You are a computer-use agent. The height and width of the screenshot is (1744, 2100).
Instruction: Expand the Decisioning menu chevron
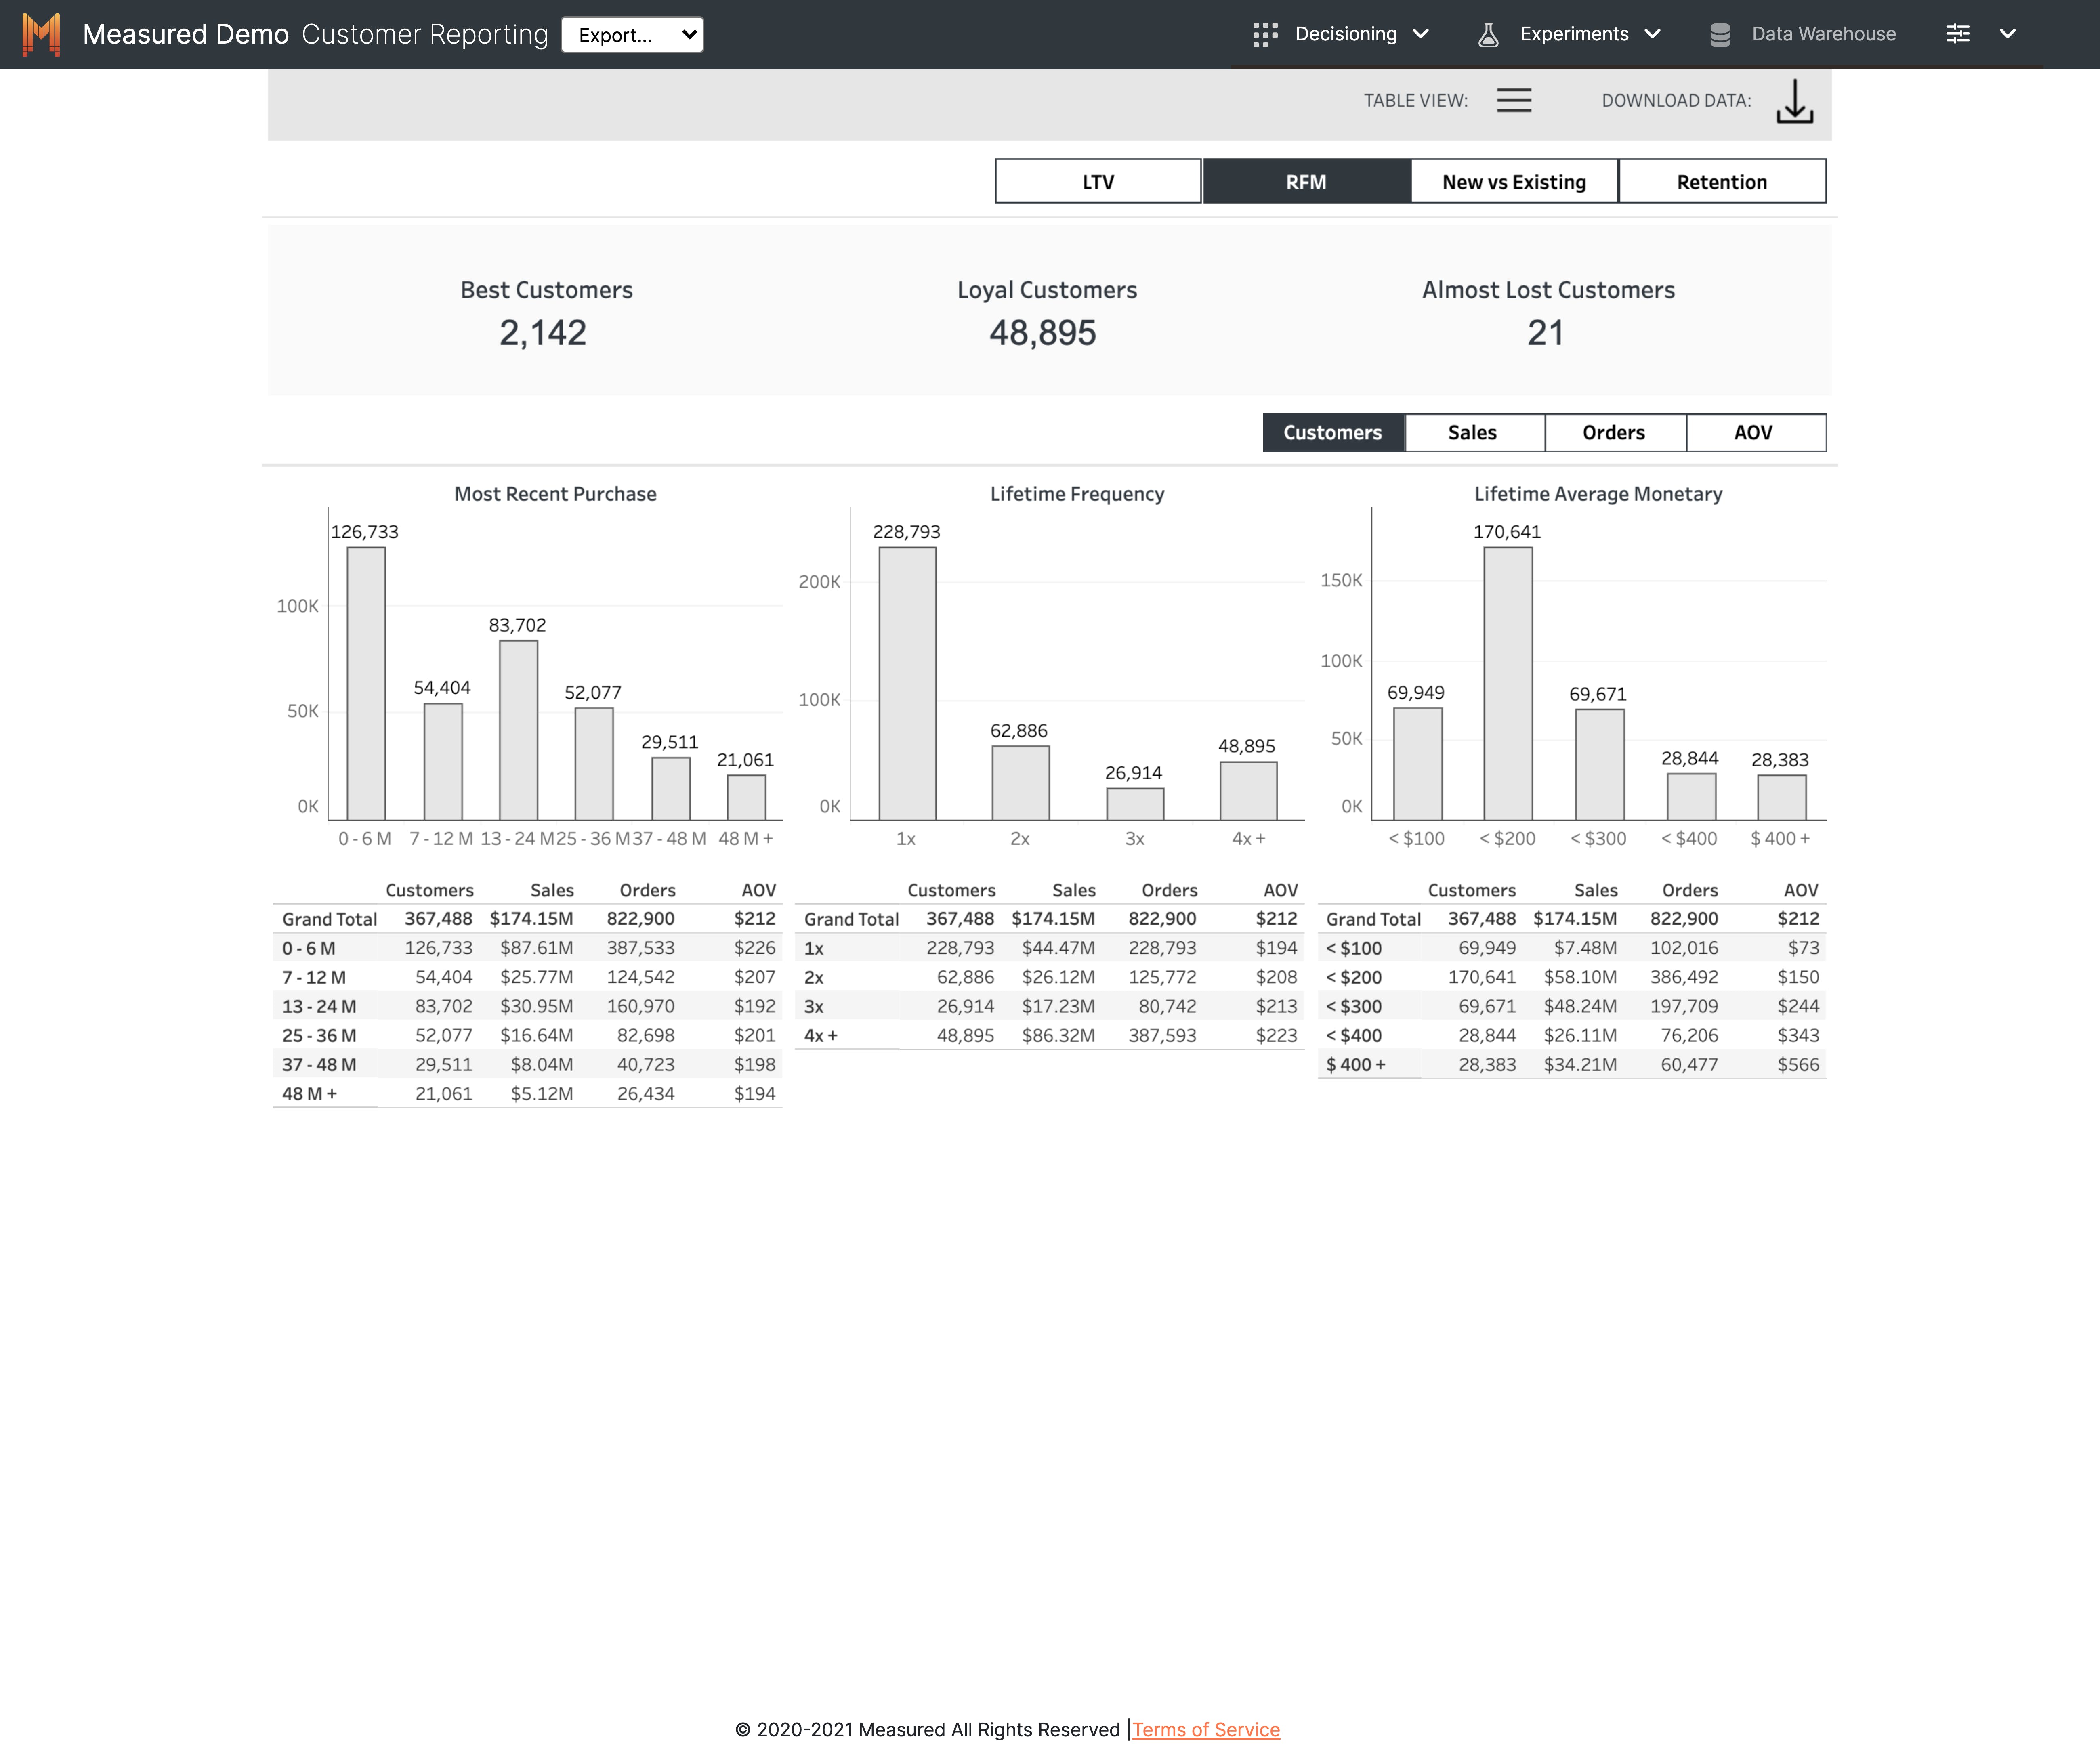[x=1421, y=34]
